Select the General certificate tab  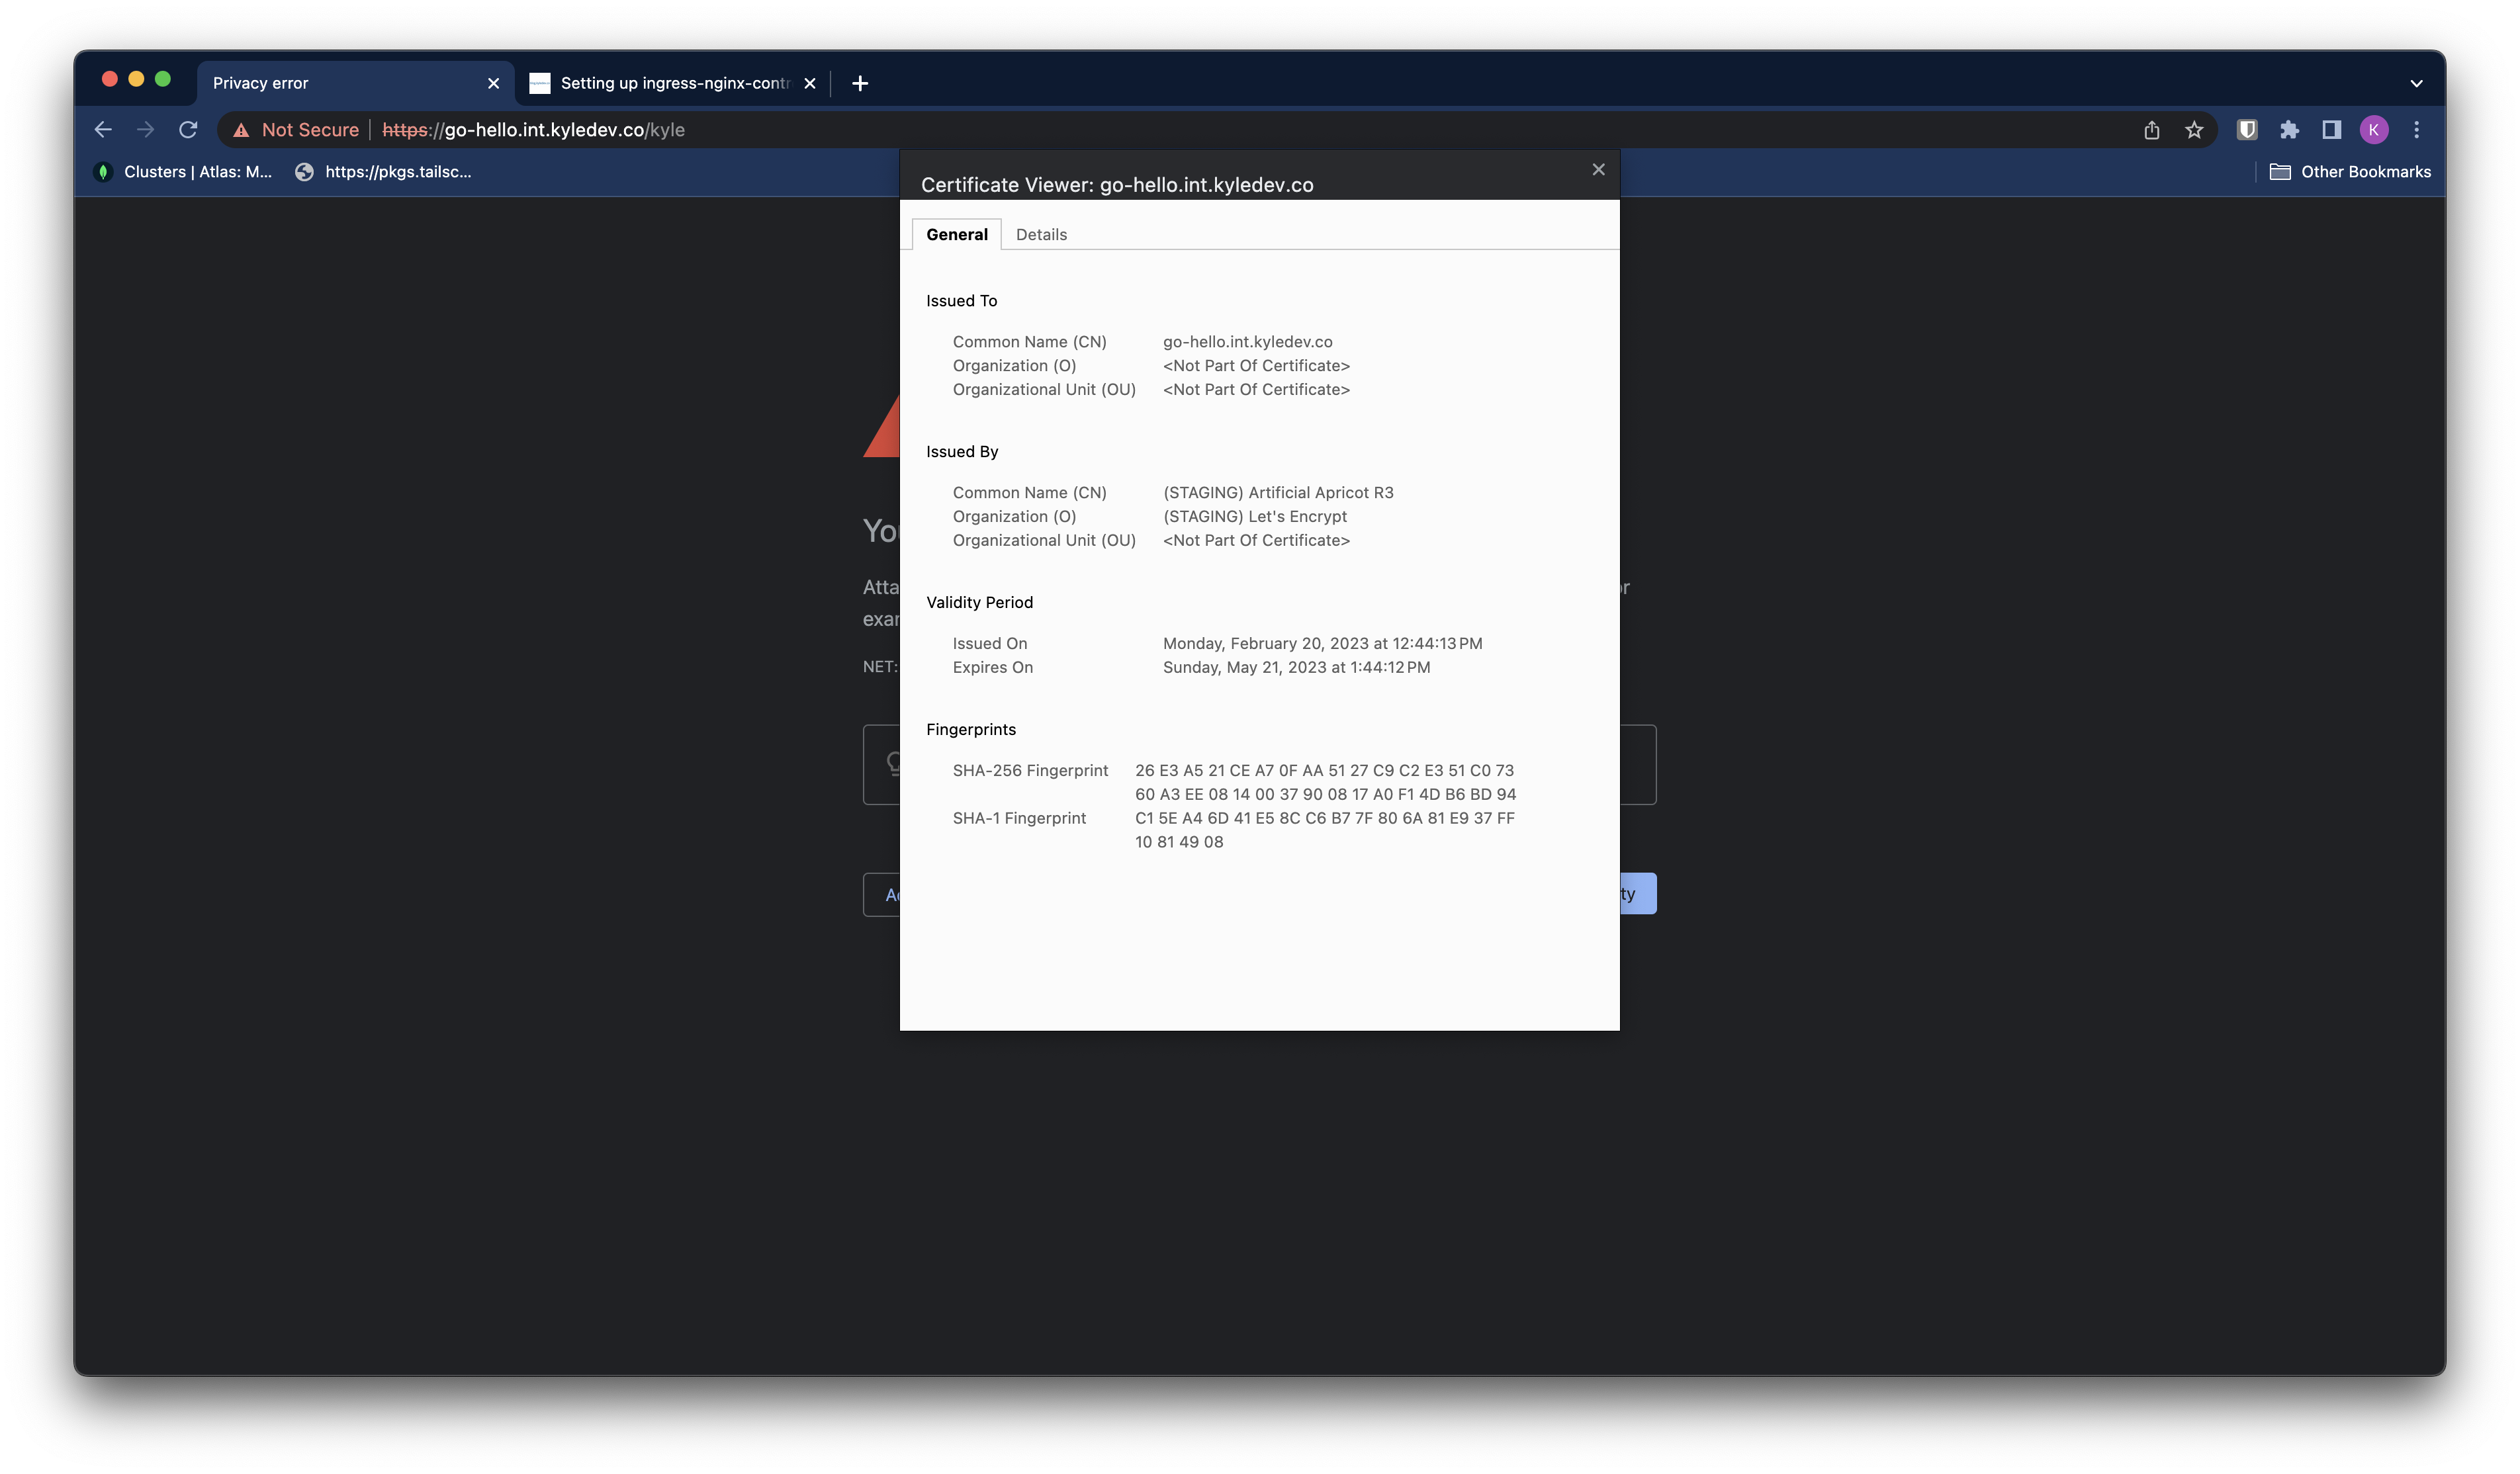tap(956, 234)
